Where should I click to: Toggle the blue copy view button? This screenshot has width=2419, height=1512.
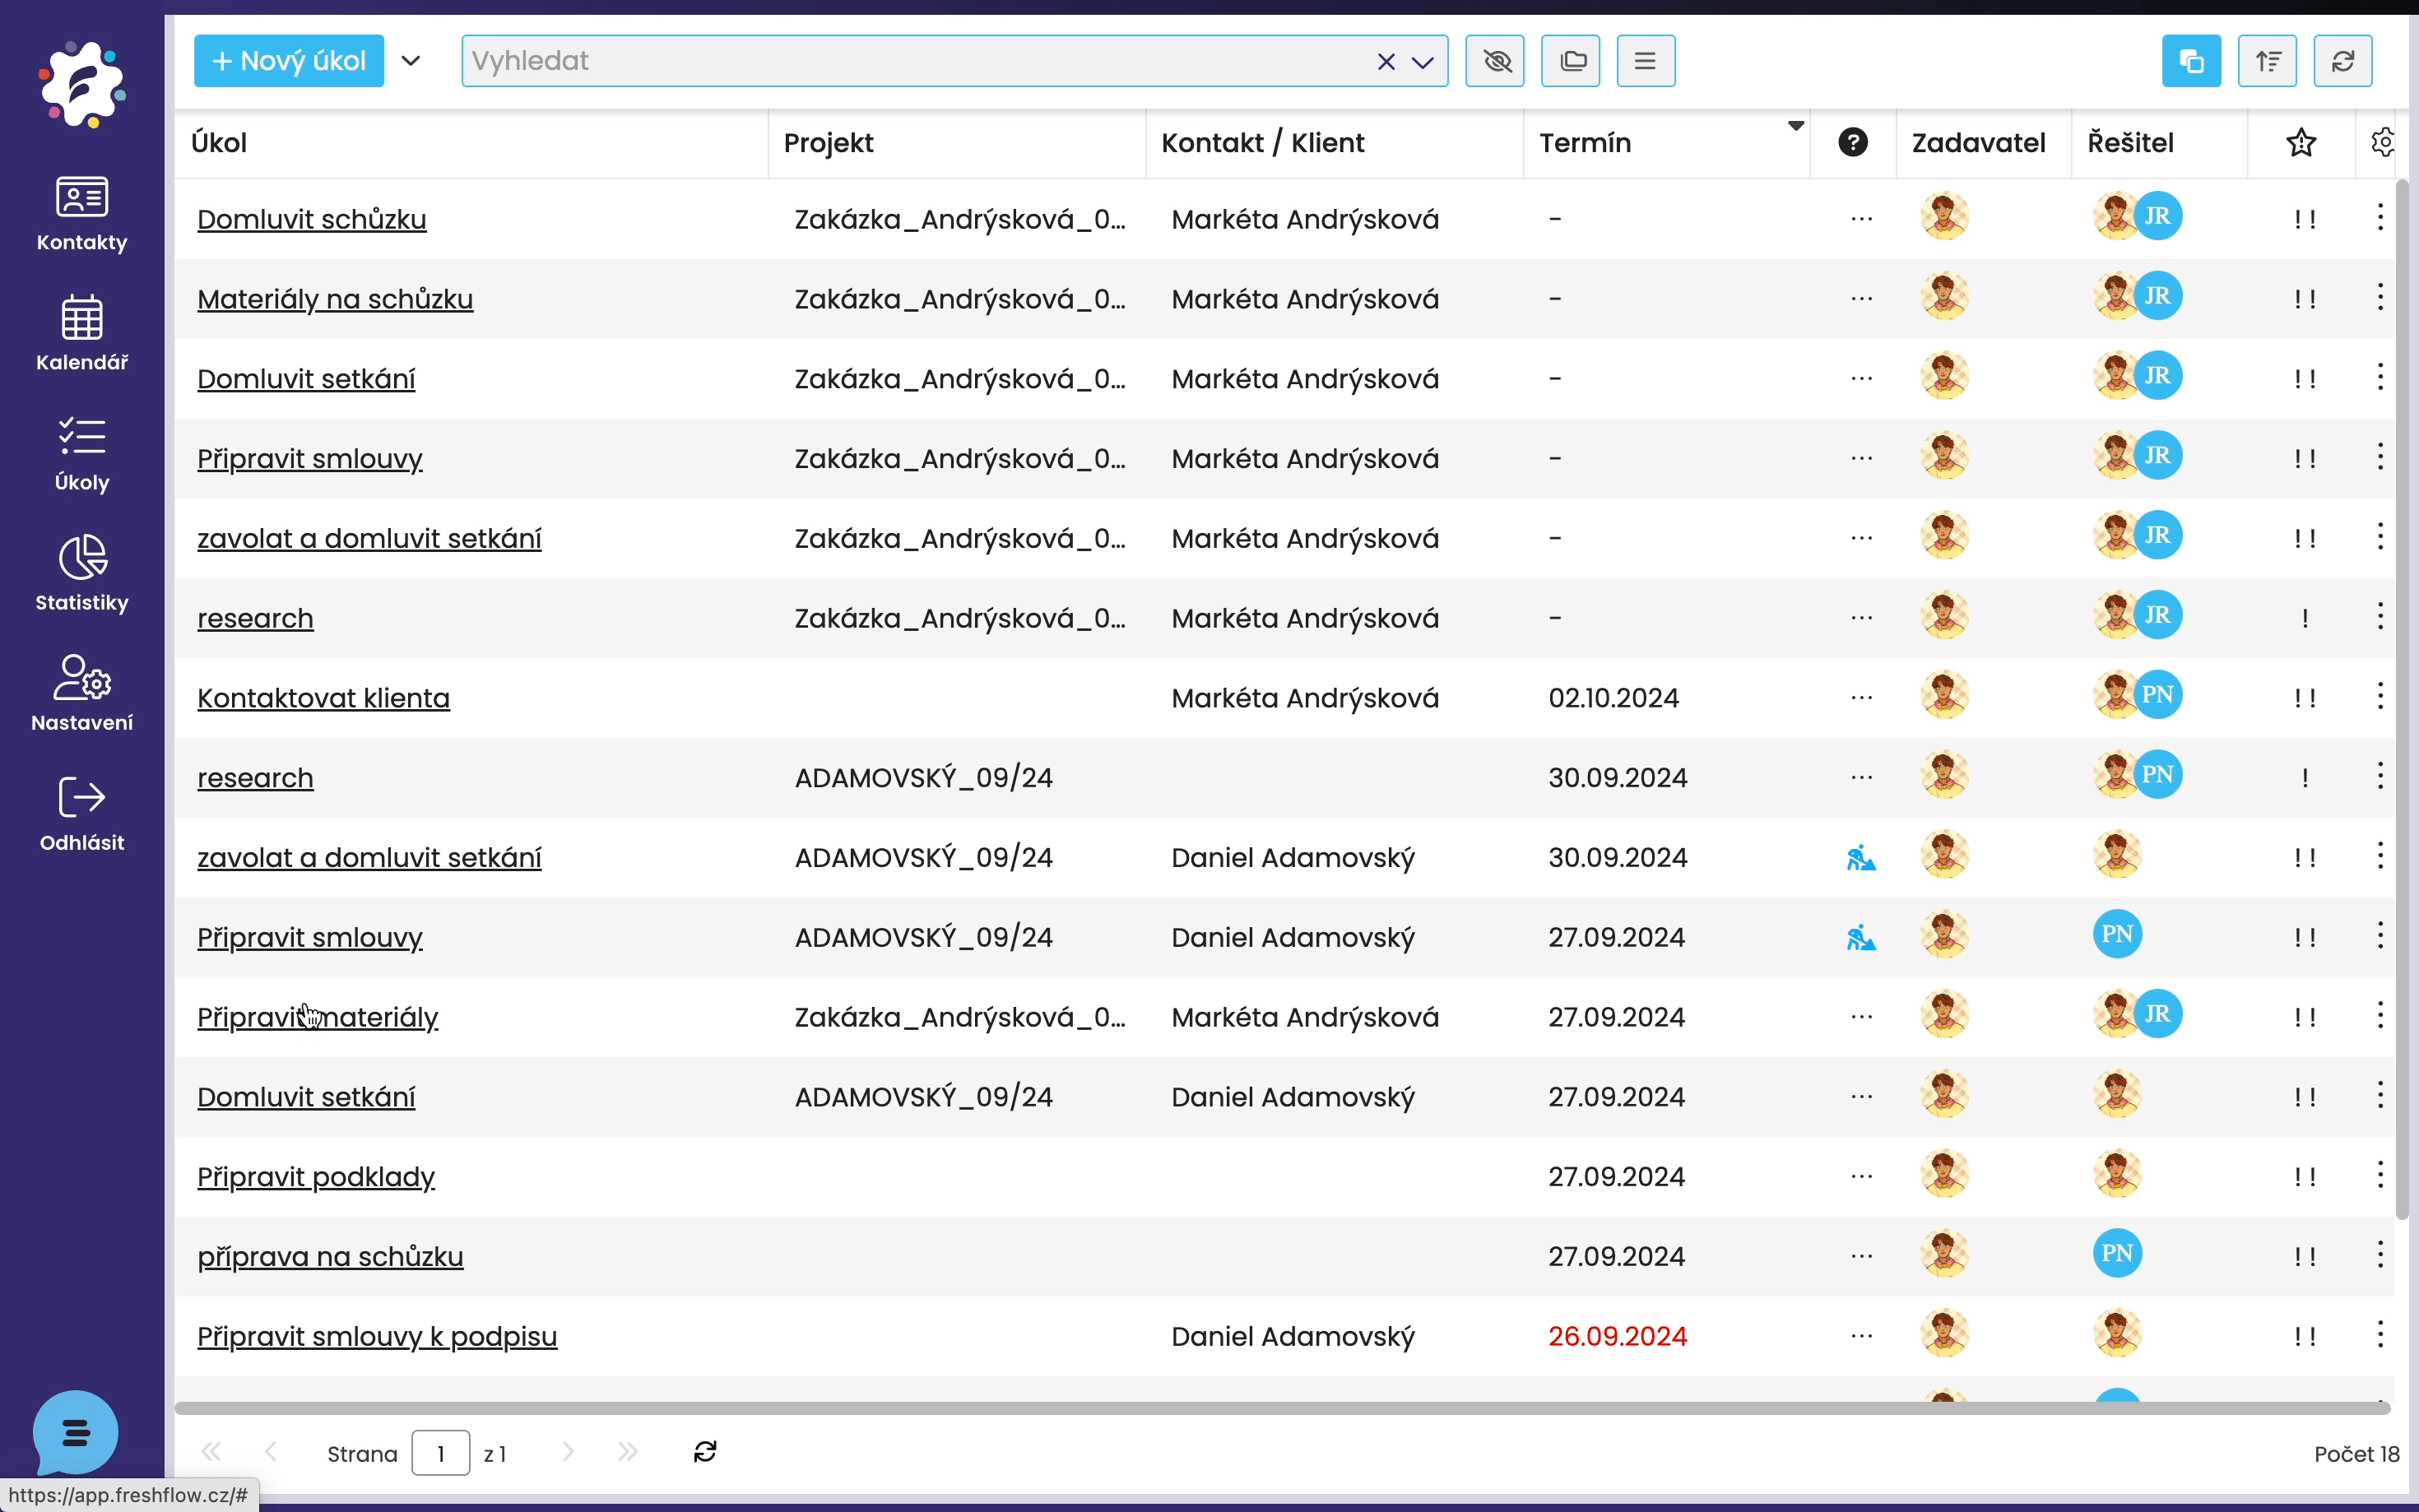pos(2190,61)
